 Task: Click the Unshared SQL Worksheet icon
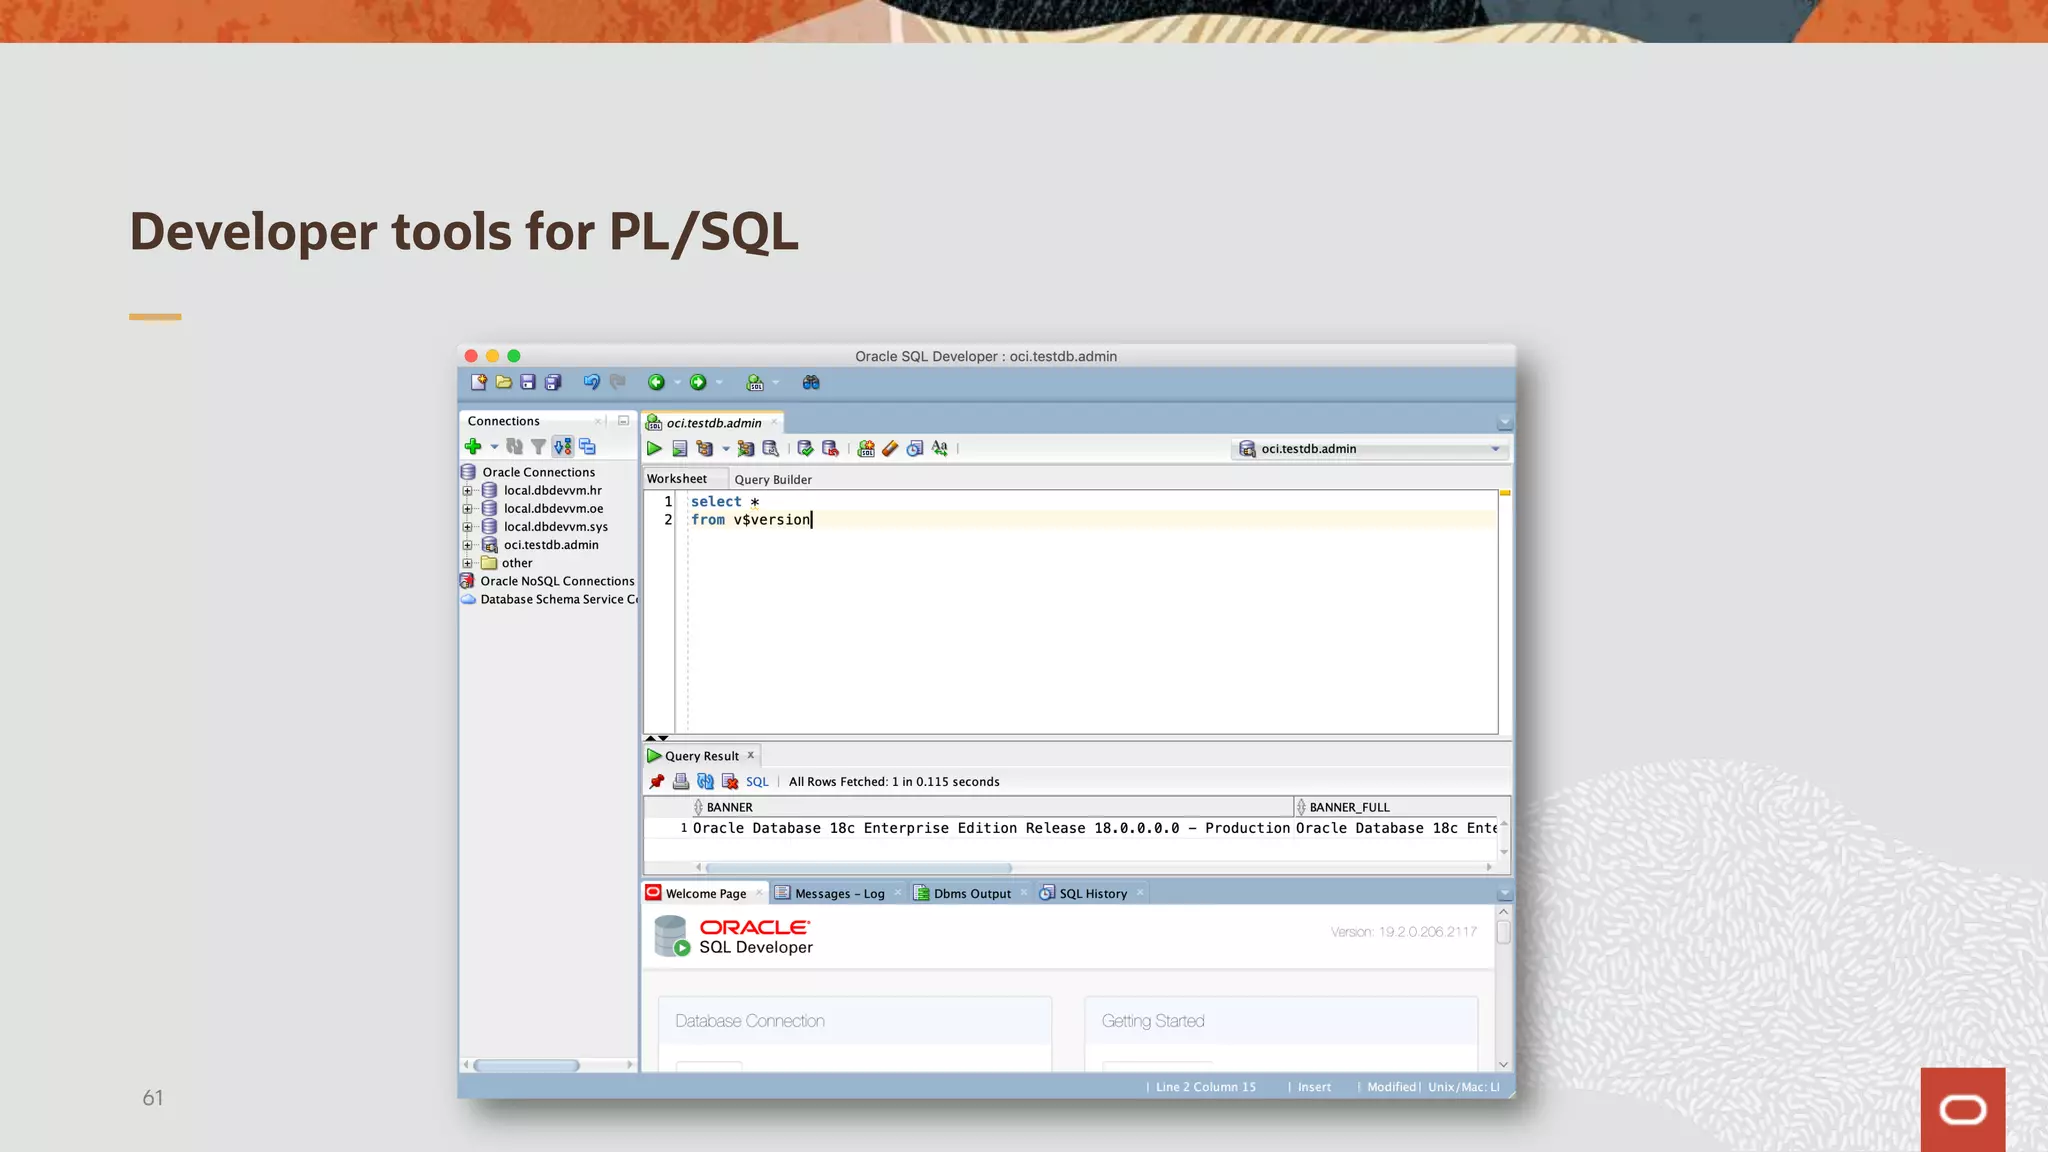click(x=866, y=448)
